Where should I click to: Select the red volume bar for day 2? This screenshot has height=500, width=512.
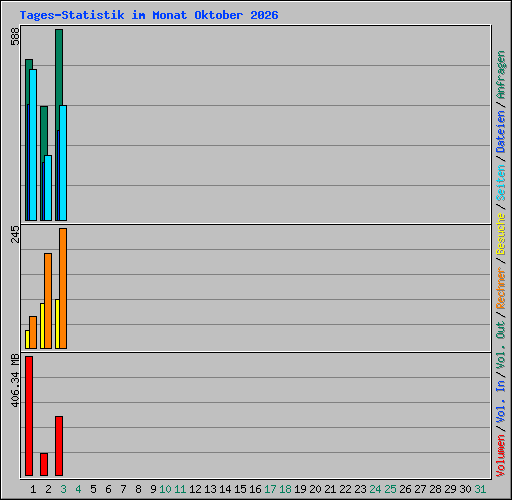click(x=44, y=464)
